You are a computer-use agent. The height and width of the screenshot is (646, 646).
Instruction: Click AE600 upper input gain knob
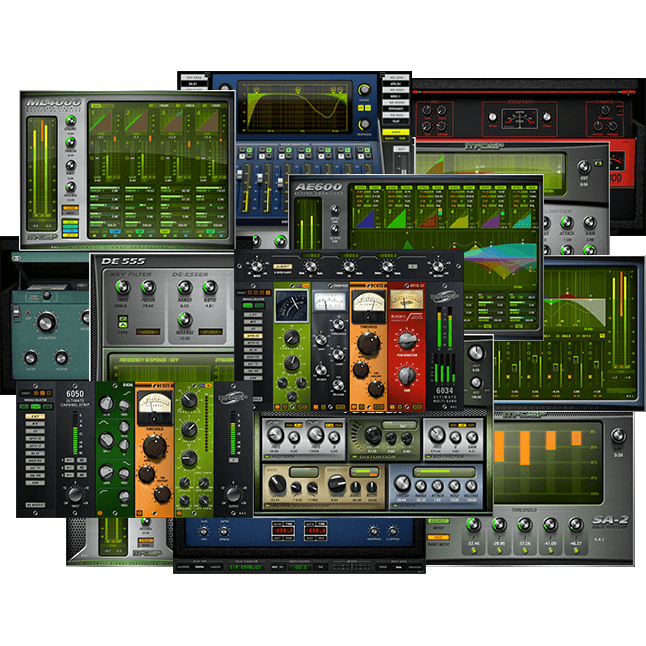(x=335, y=210)
